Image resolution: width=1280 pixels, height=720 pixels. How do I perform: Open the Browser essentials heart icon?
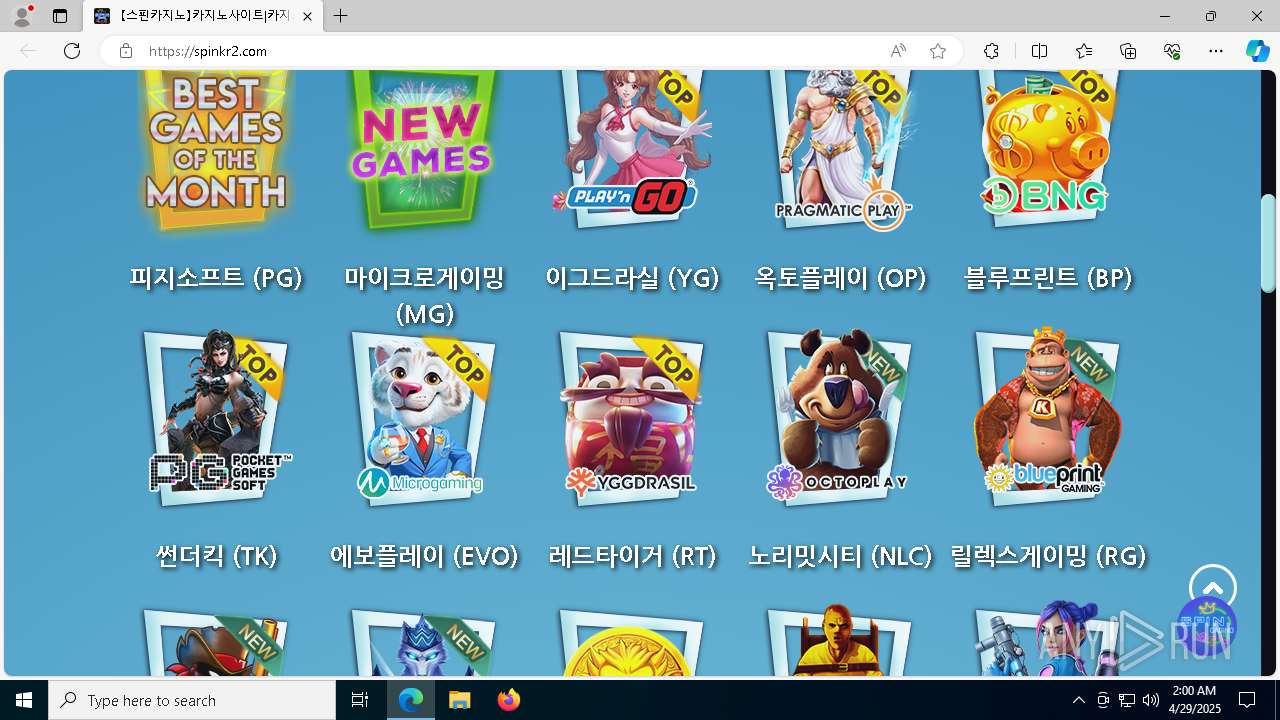click(x=1172, y=51)
